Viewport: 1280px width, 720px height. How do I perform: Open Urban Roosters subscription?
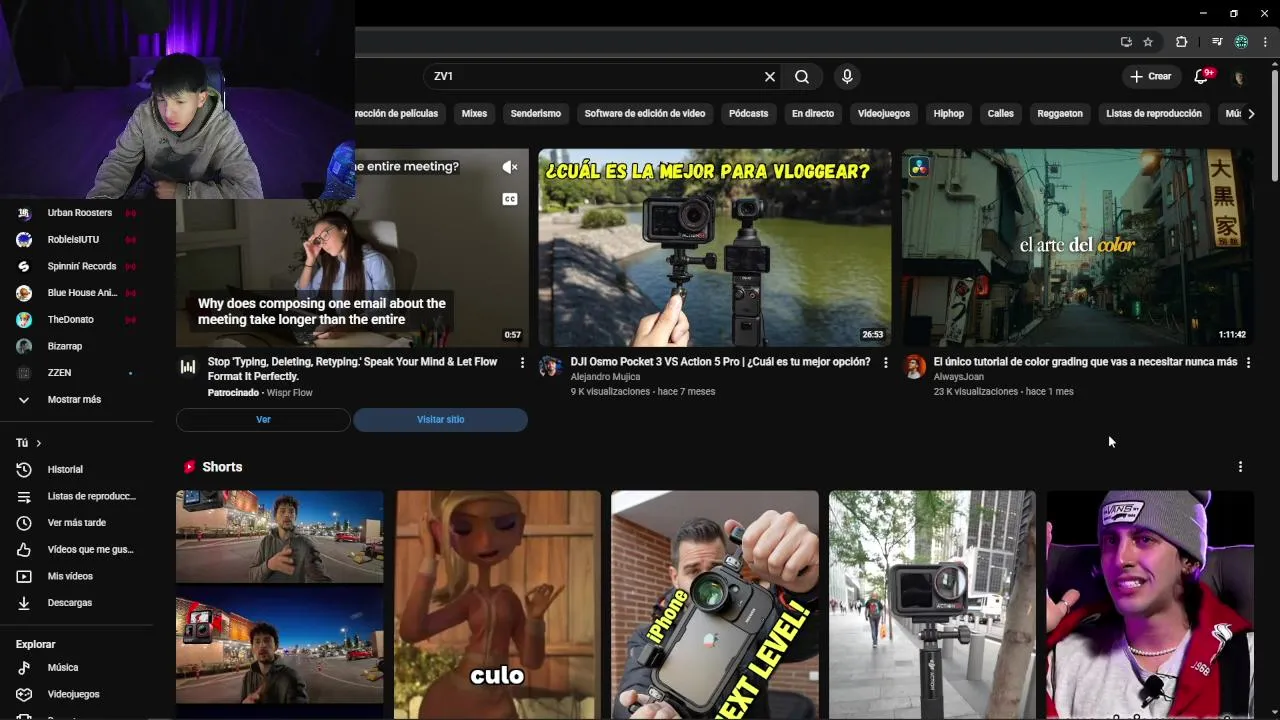(x=79, y=213)
